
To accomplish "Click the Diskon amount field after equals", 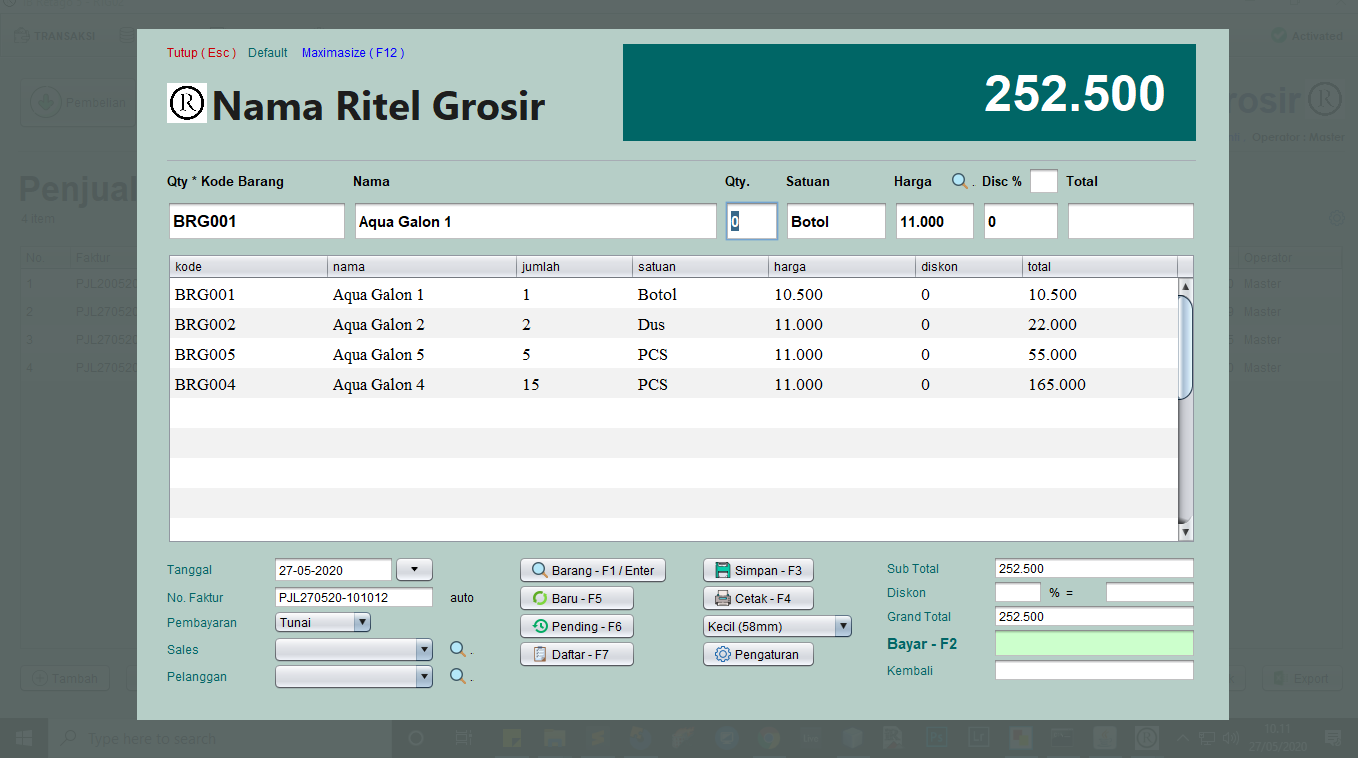I will pyautogui.click(x=1150, y=592).
